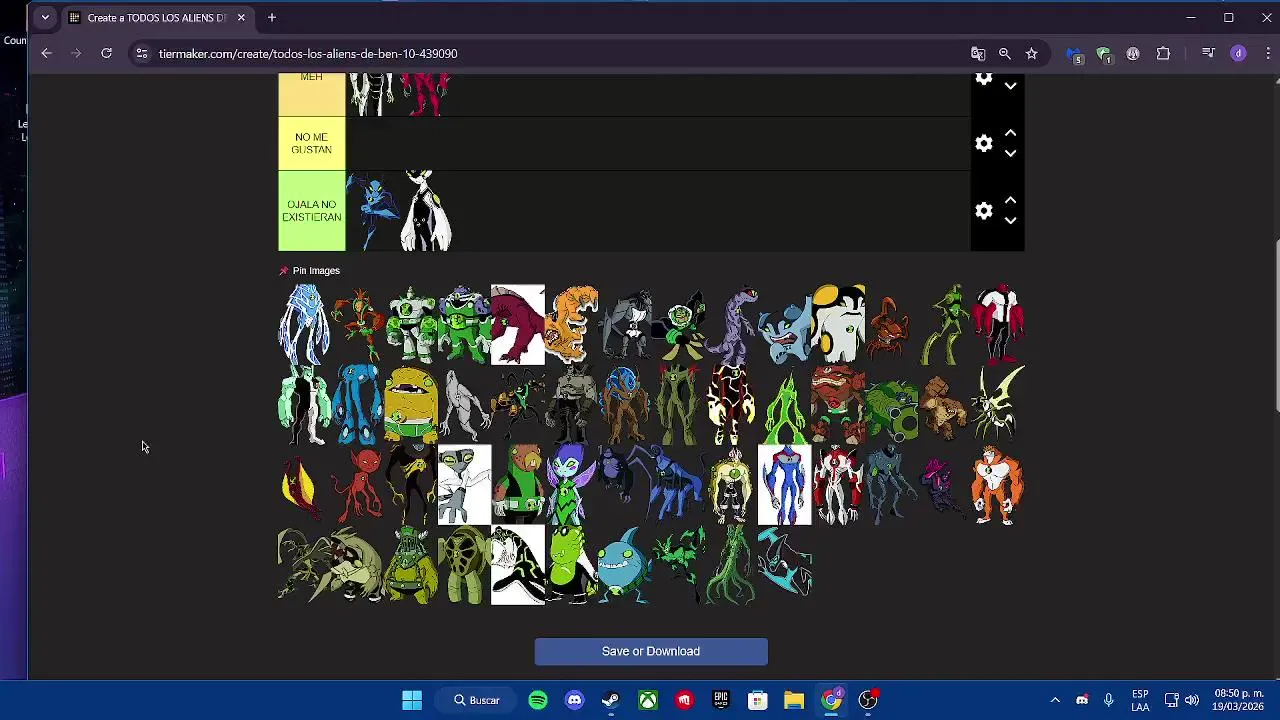Viewport: 1280px width, 720px height.
Task: Open the tab search dropdown
Action: (45, 17)
